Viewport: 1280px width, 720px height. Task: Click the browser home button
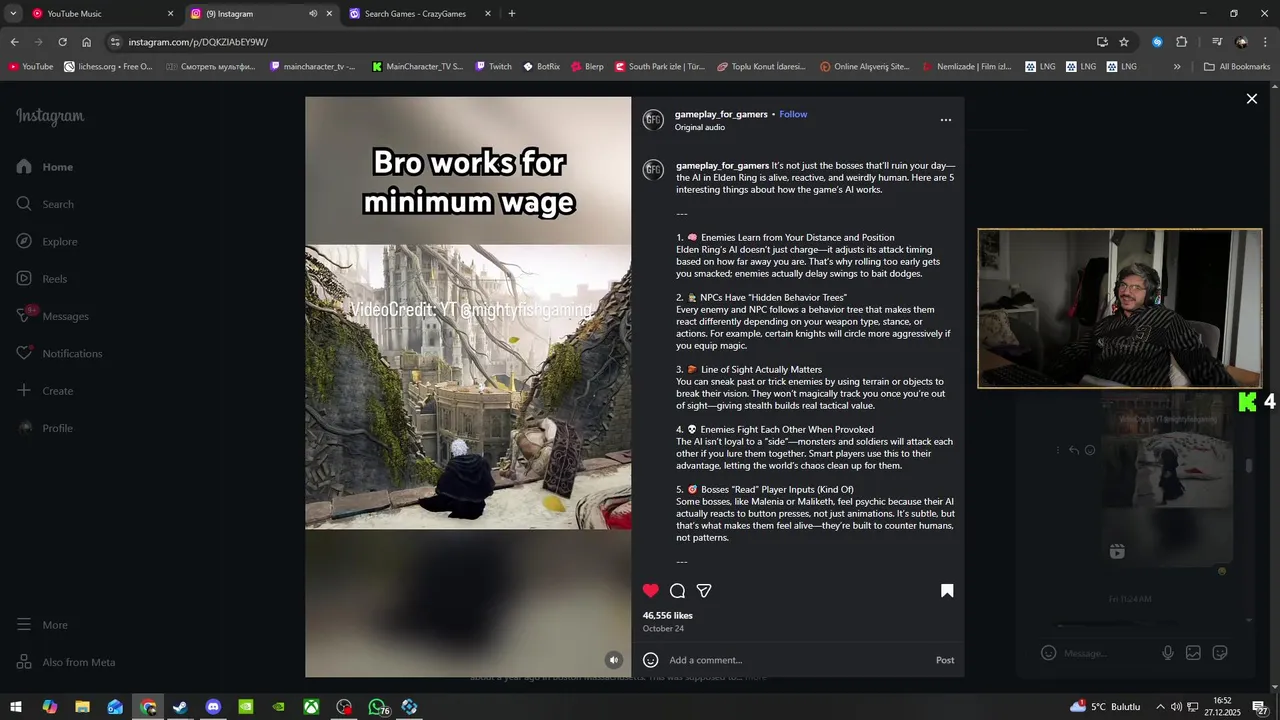coord(86,42)
